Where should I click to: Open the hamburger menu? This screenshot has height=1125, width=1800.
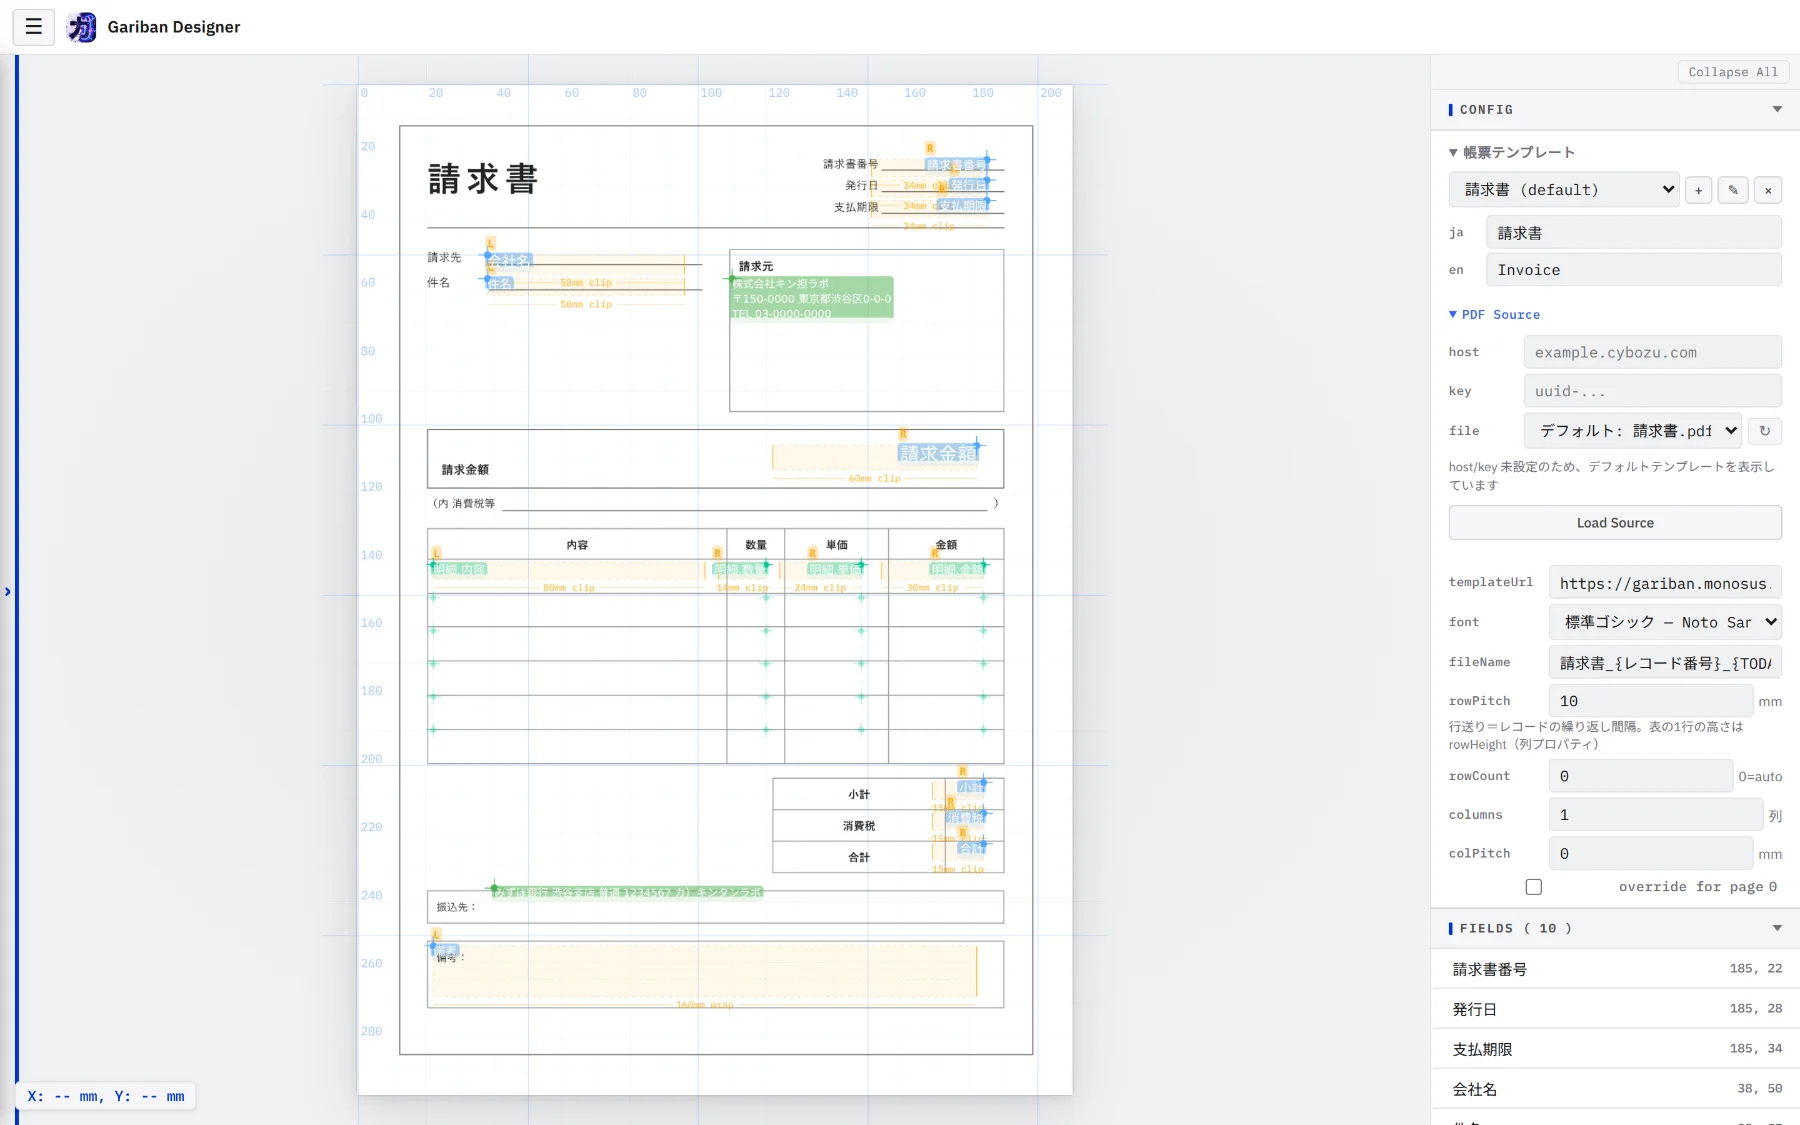(x=33, y=27)
